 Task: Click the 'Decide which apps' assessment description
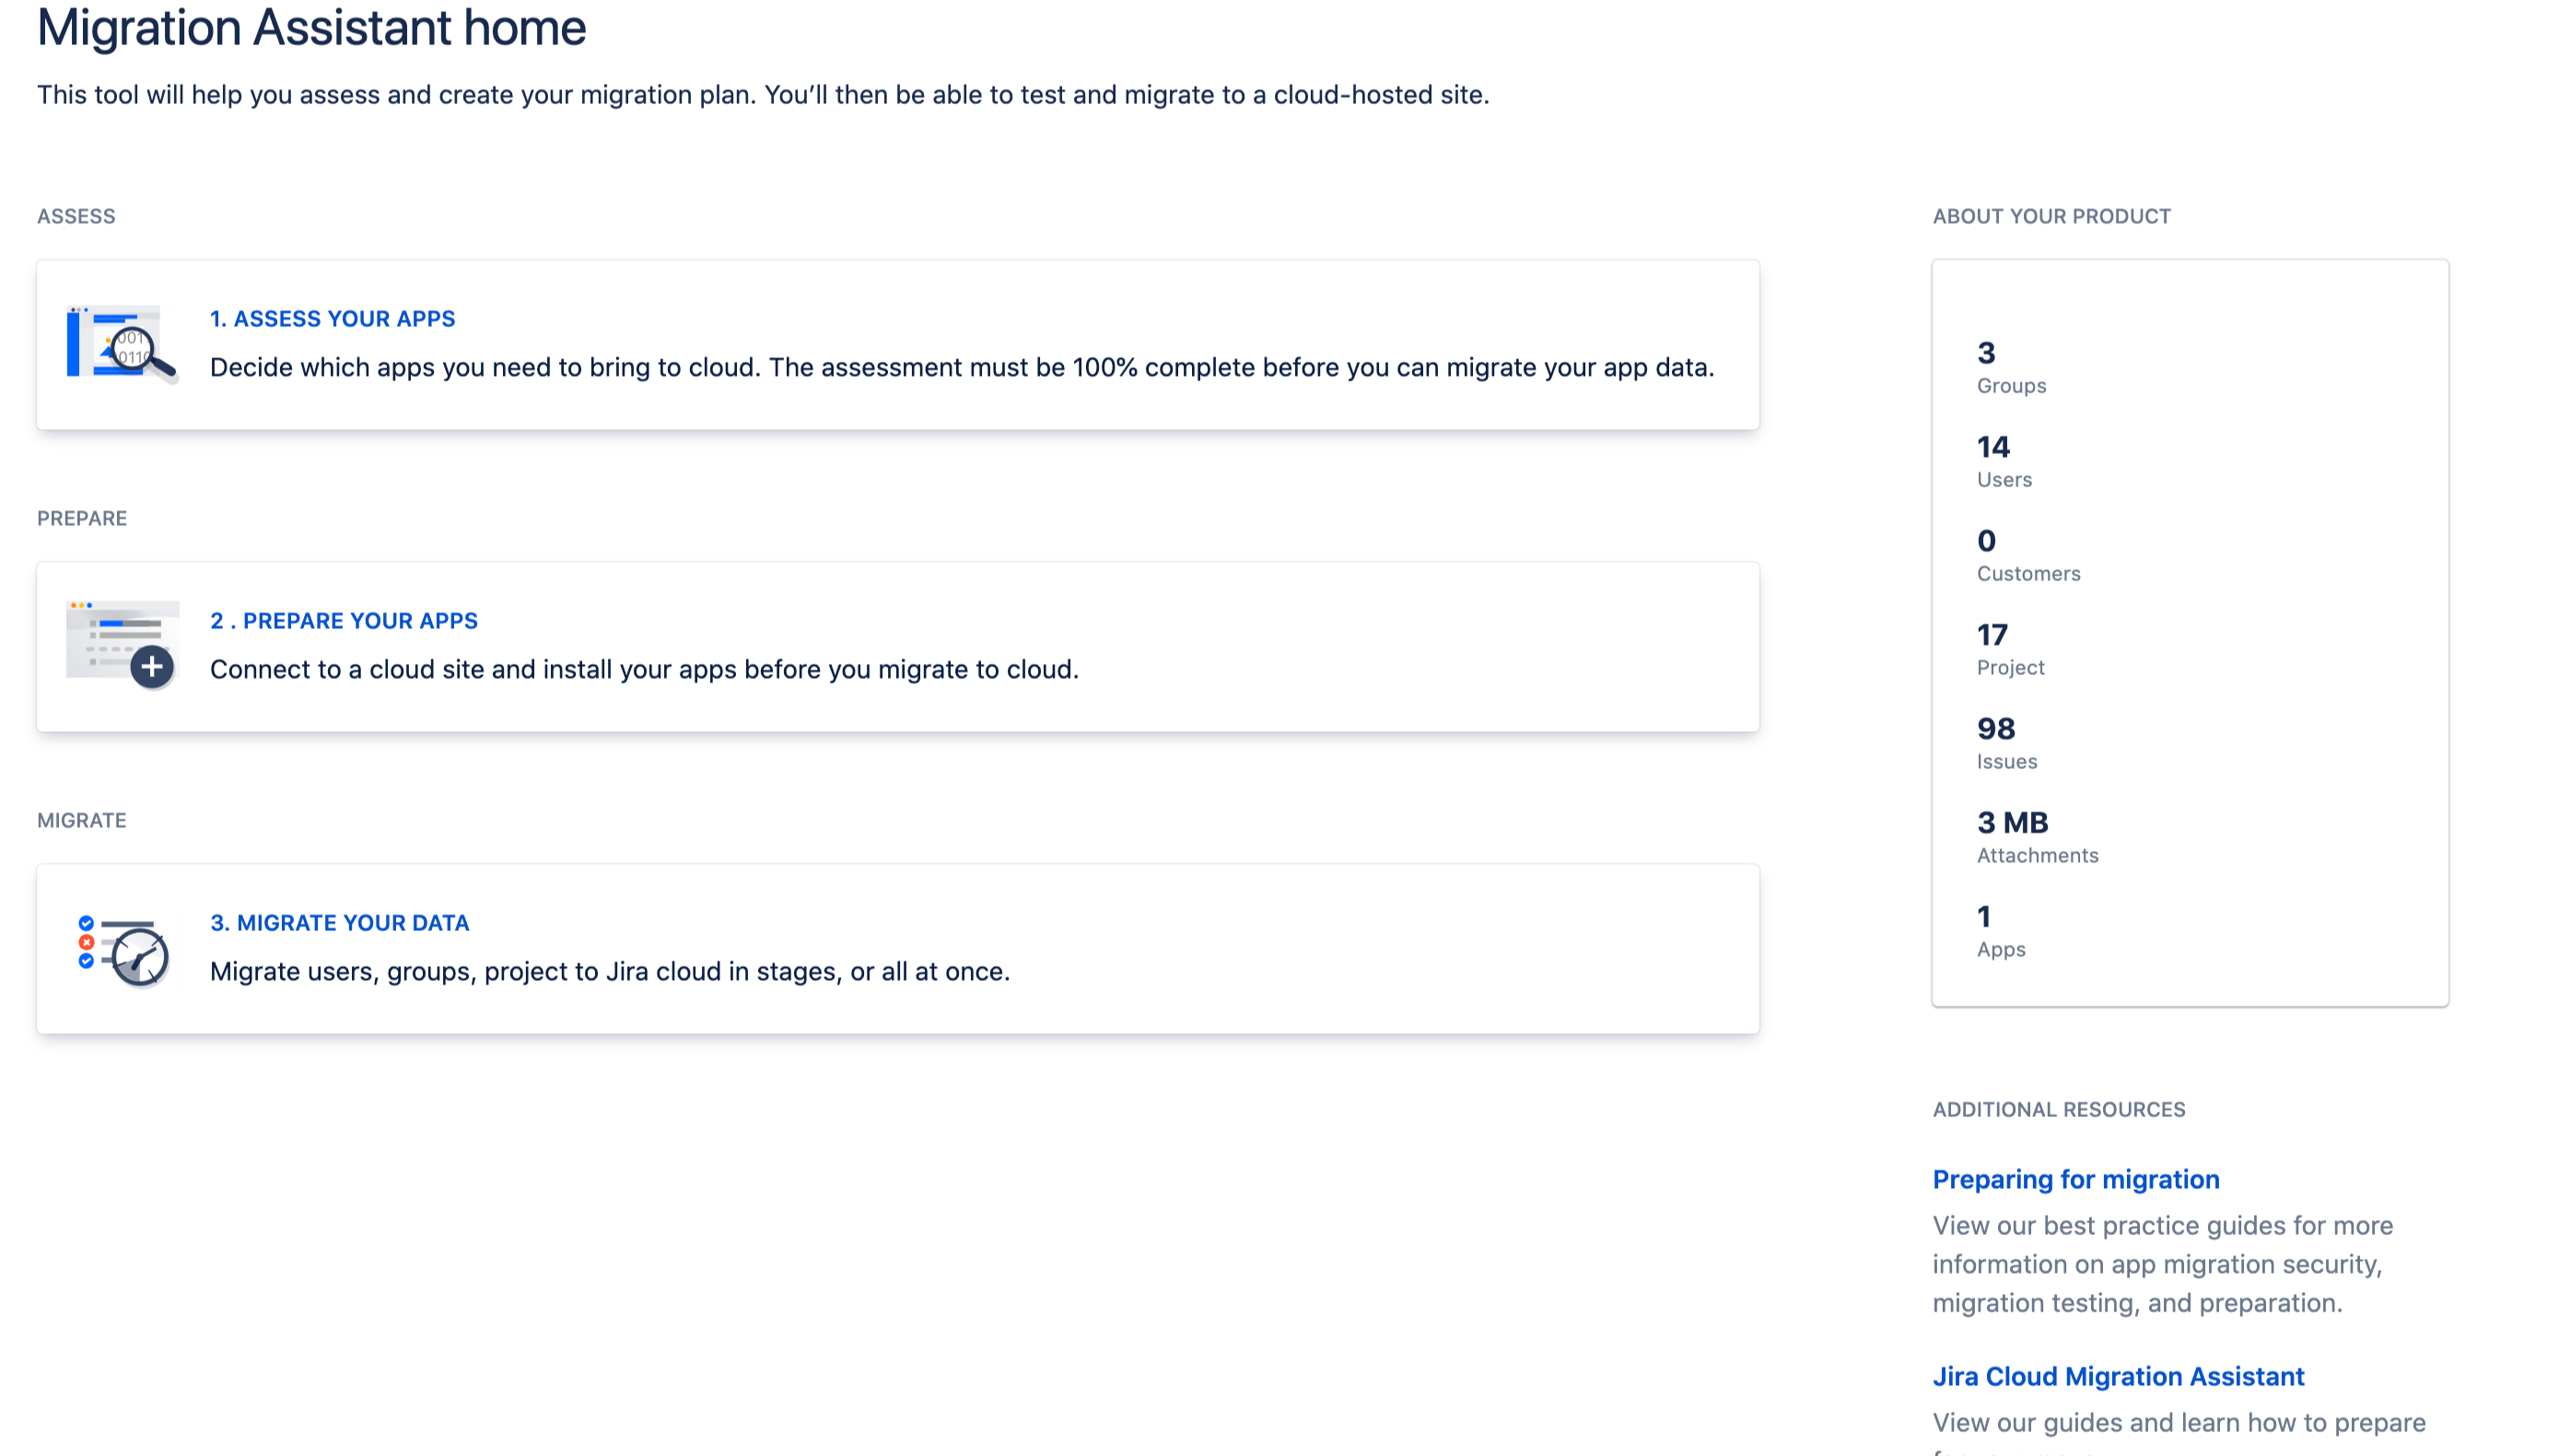(961, 368)
